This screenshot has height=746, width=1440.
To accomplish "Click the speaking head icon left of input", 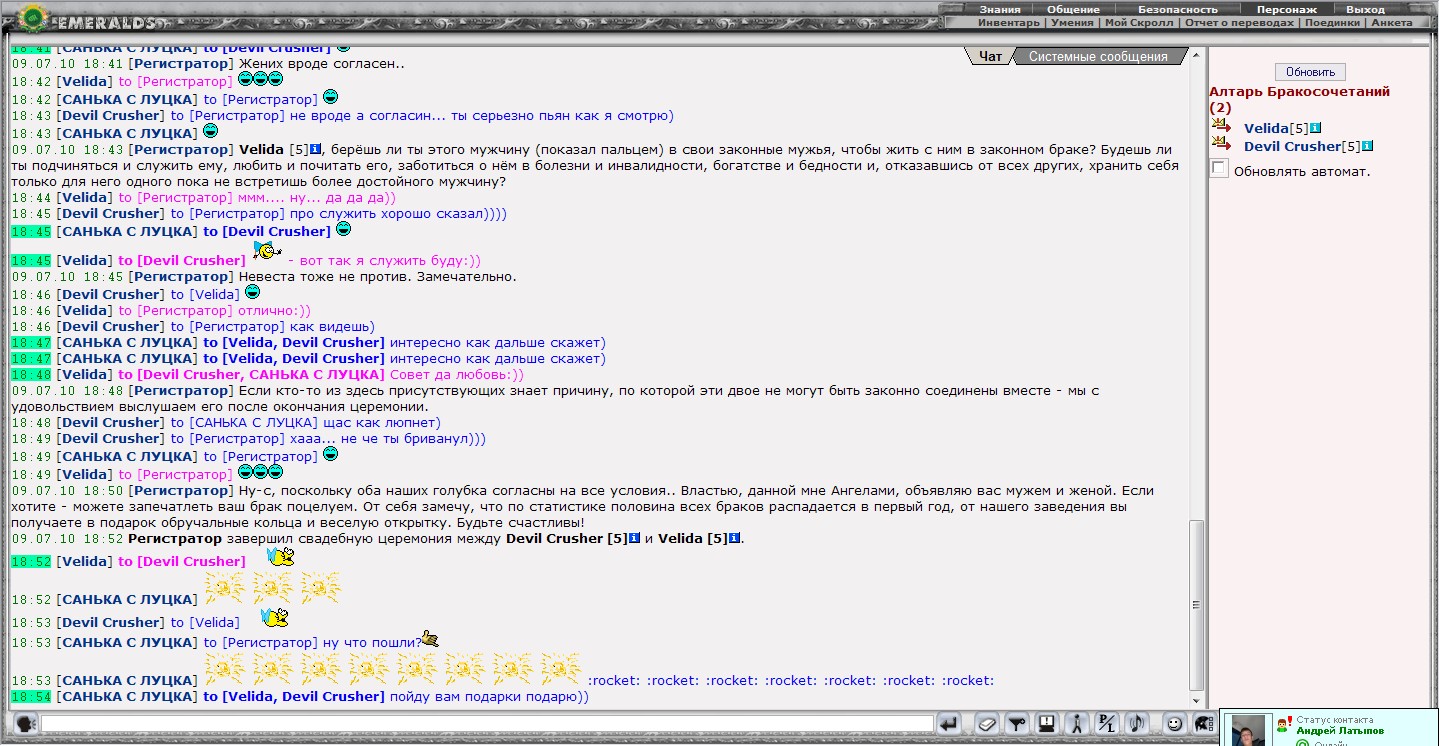I will pyautogui.click(x=25, y=723).
